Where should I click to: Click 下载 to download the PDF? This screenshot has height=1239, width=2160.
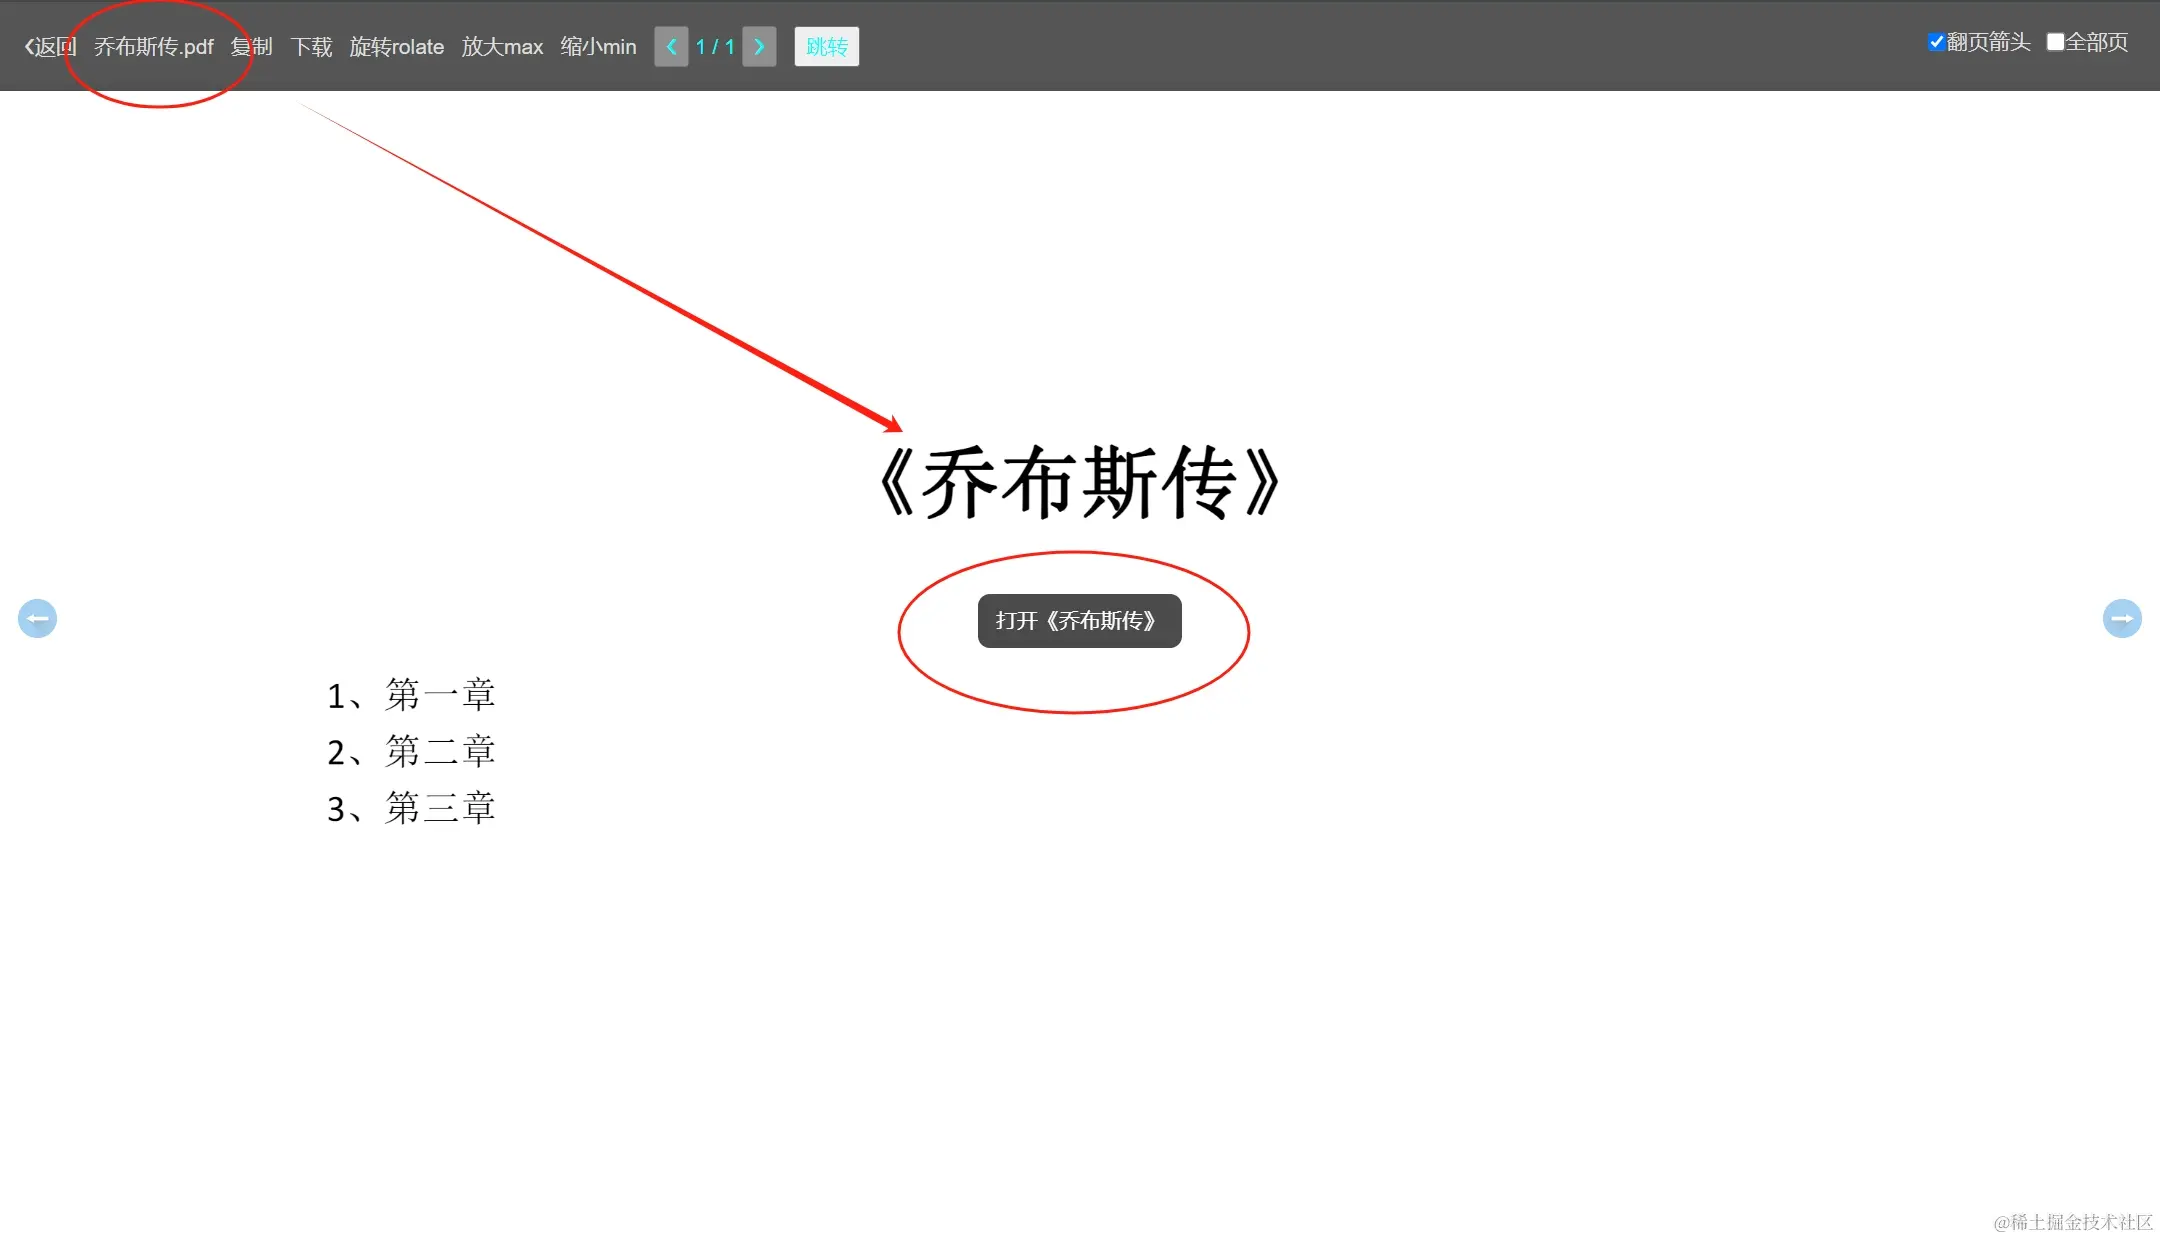point(311,47)
